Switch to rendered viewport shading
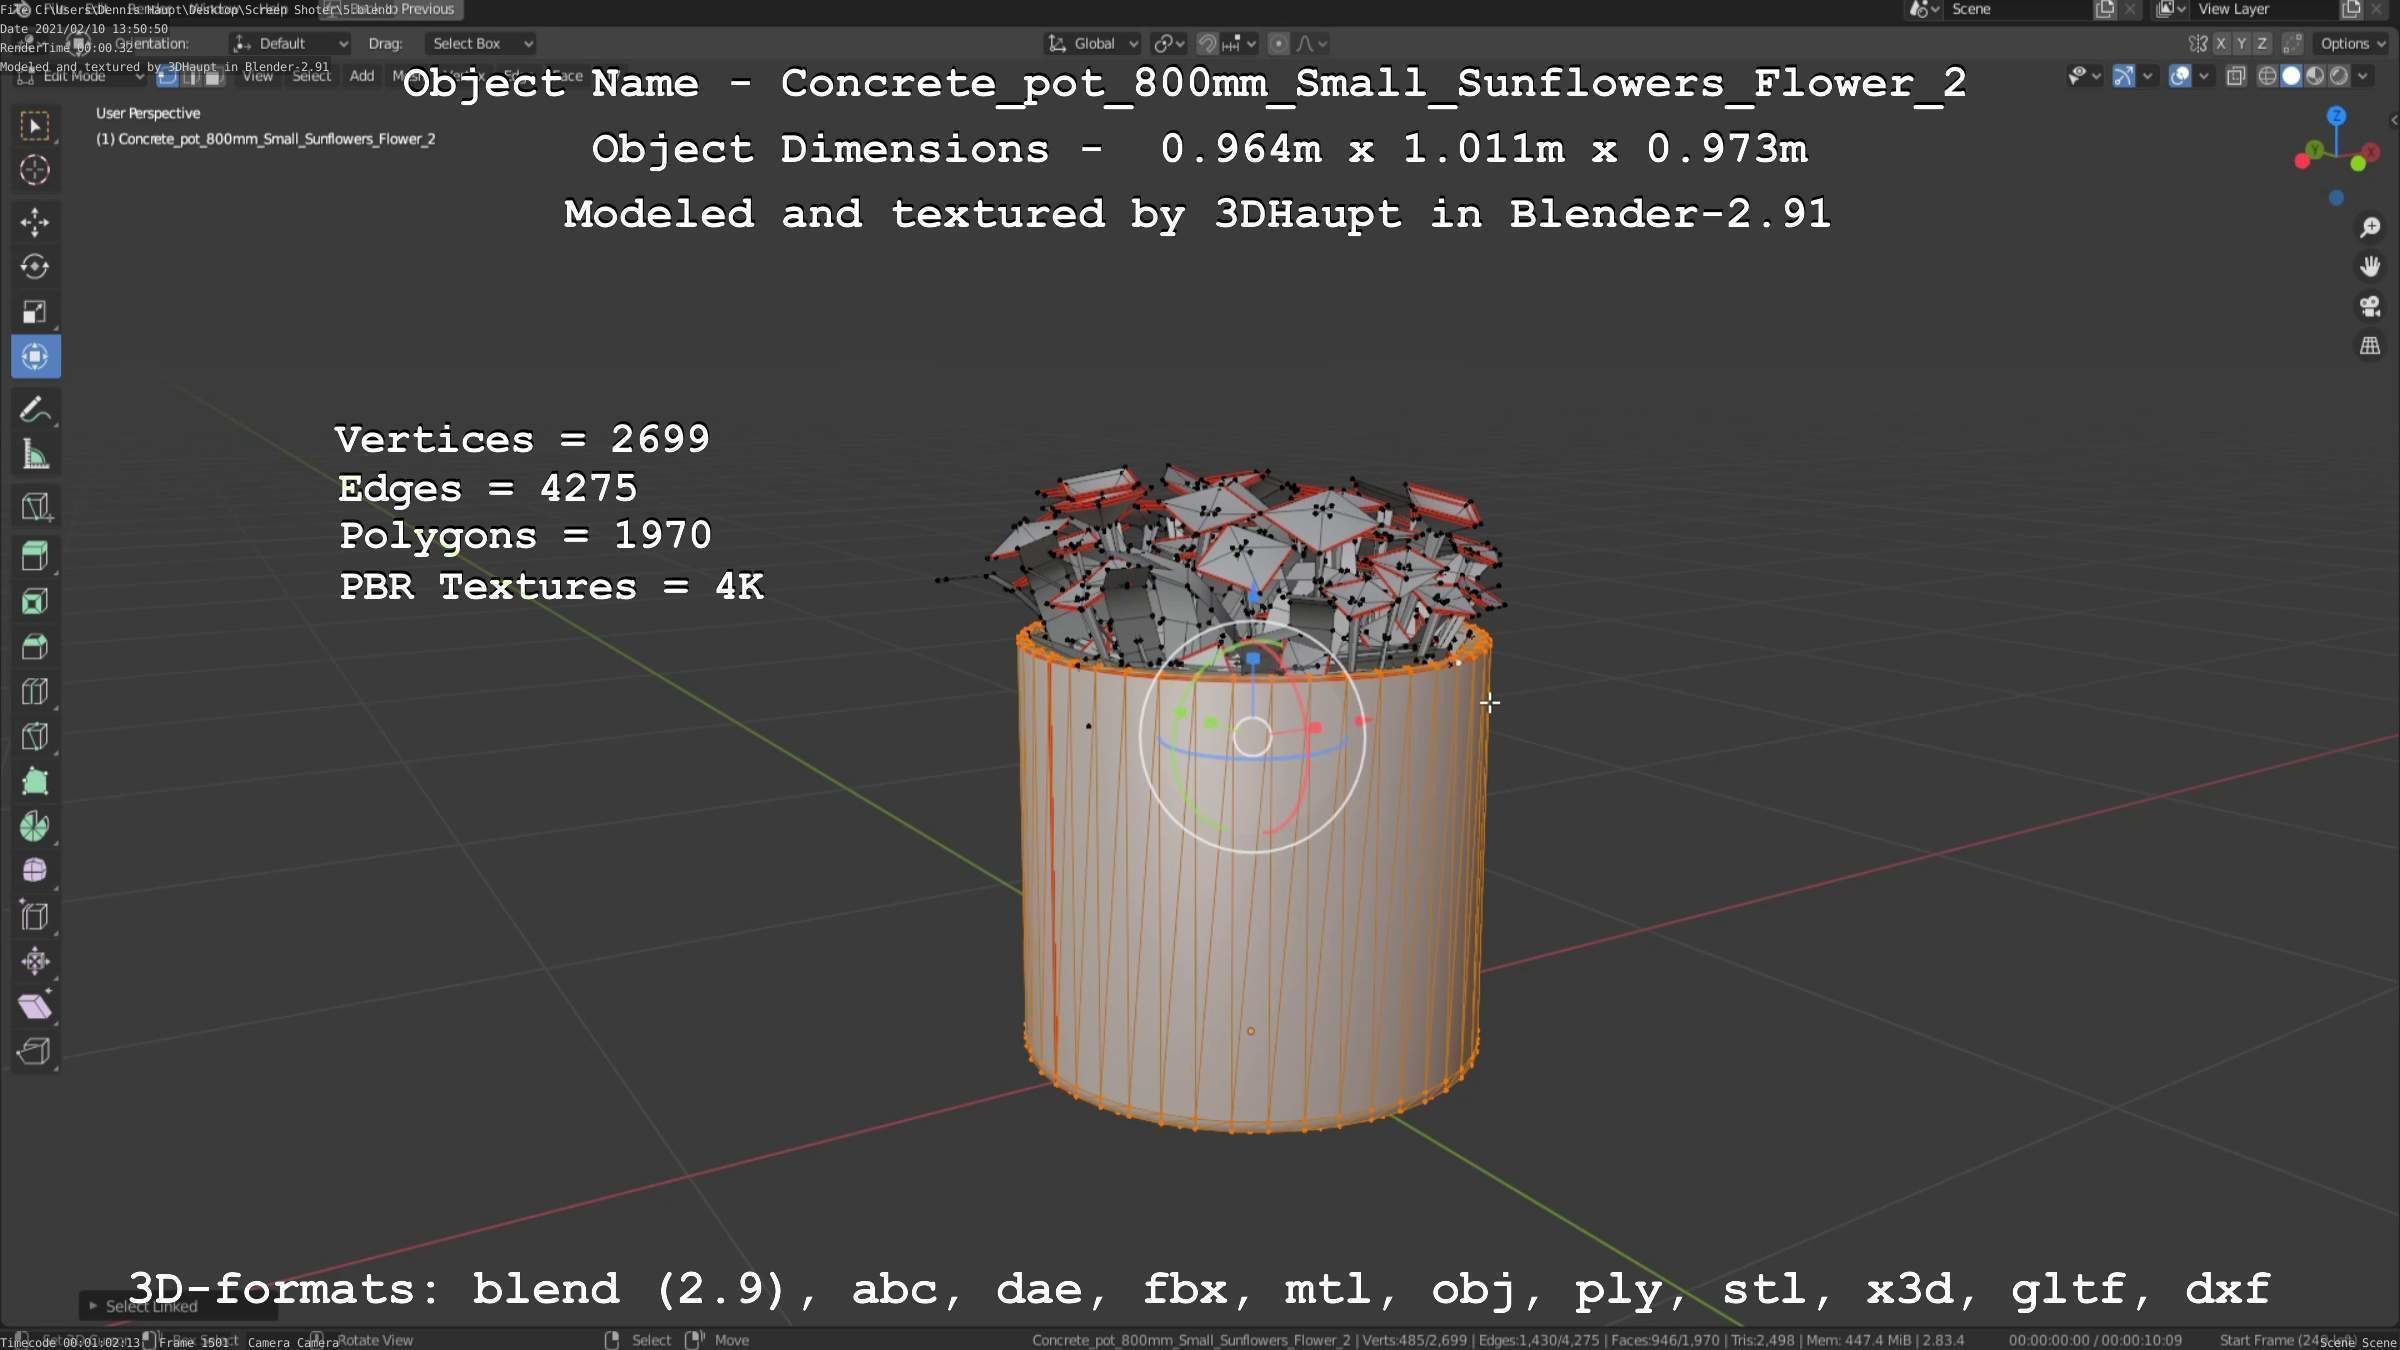The height and width of the screenshot is (1350, 2400). click(x=2339, y=76)
